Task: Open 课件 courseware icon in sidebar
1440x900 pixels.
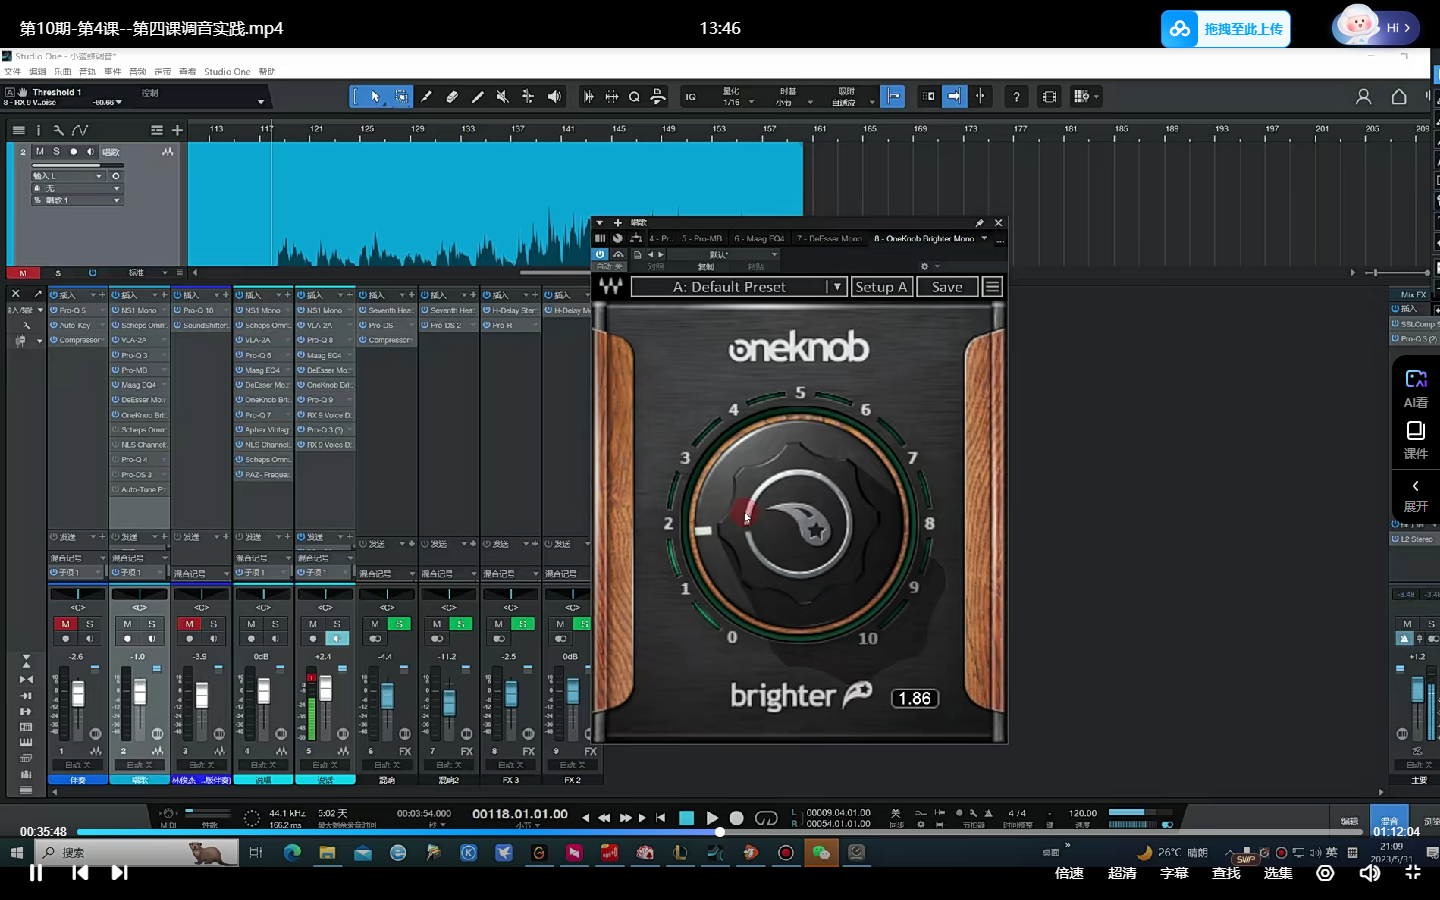Action: 1416,440
